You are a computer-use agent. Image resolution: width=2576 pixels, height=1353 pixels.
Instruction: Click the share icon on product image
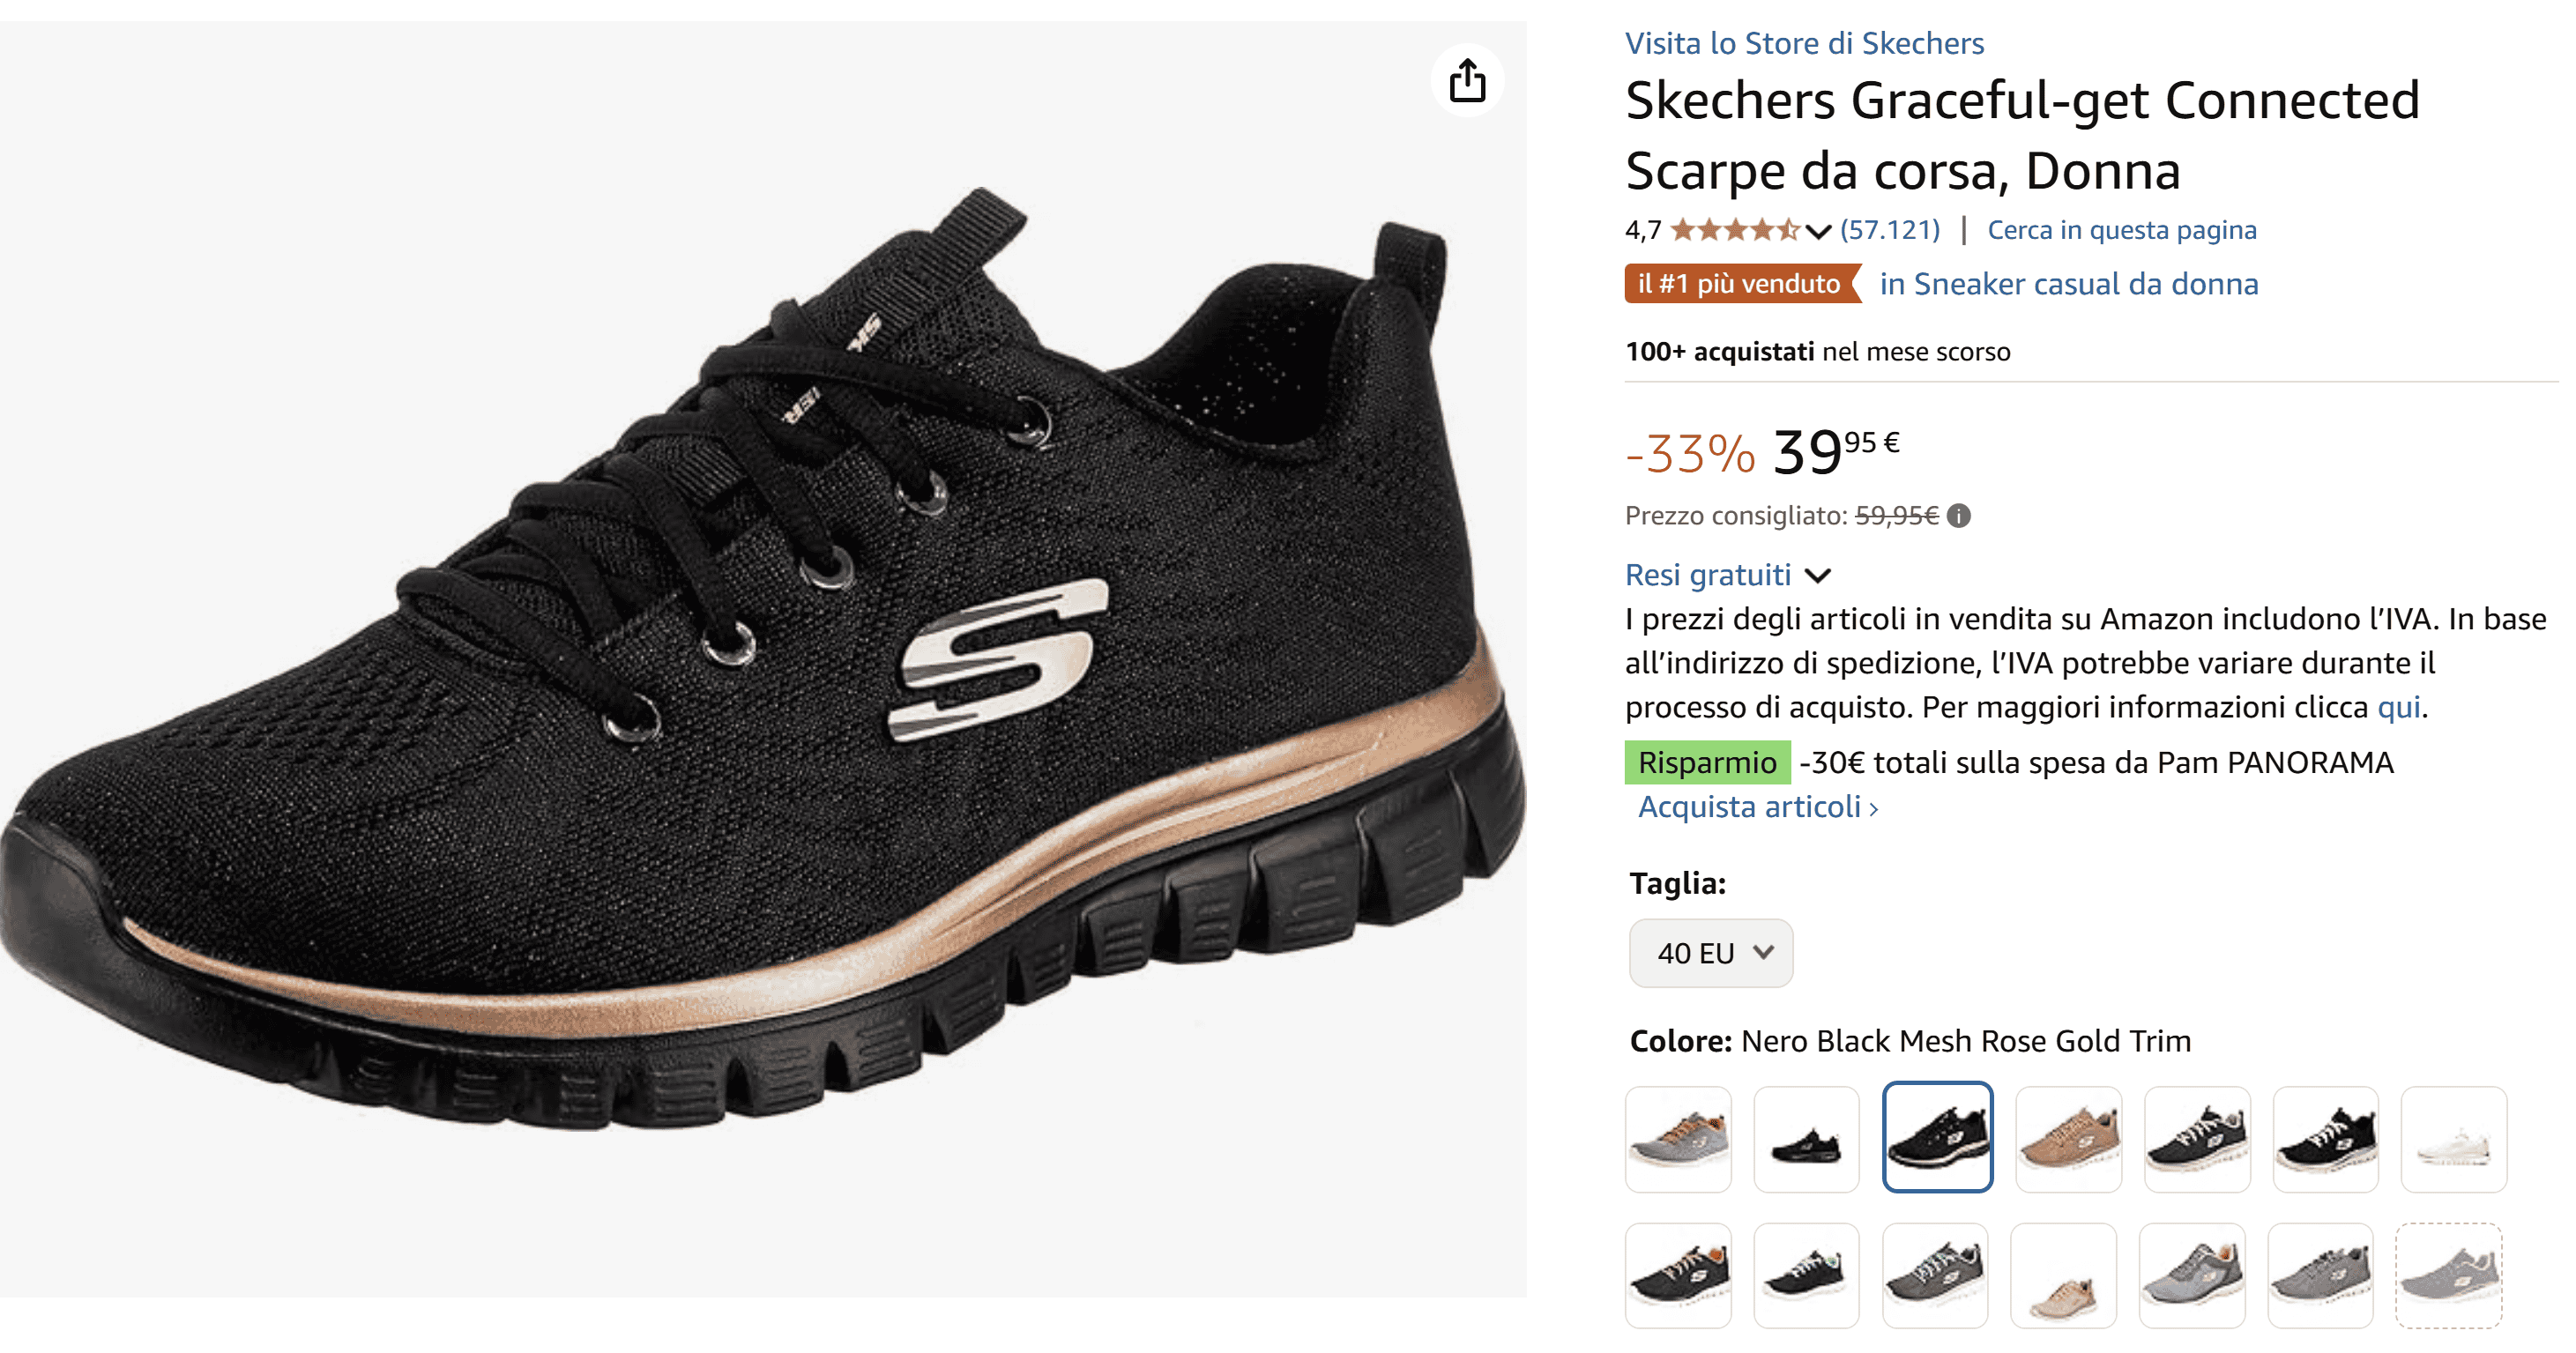1466,80
